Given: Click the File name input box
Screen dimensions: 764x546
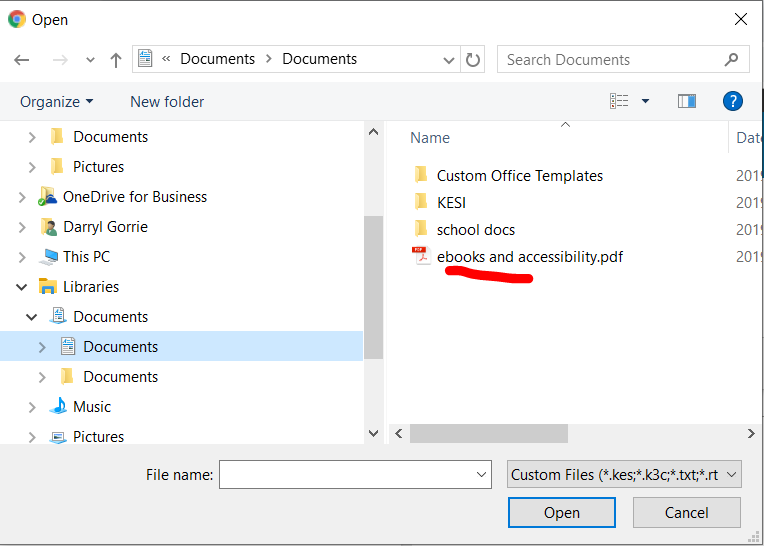Looking at the screenshot, I should pyautogui.click(x=355, y=474).
